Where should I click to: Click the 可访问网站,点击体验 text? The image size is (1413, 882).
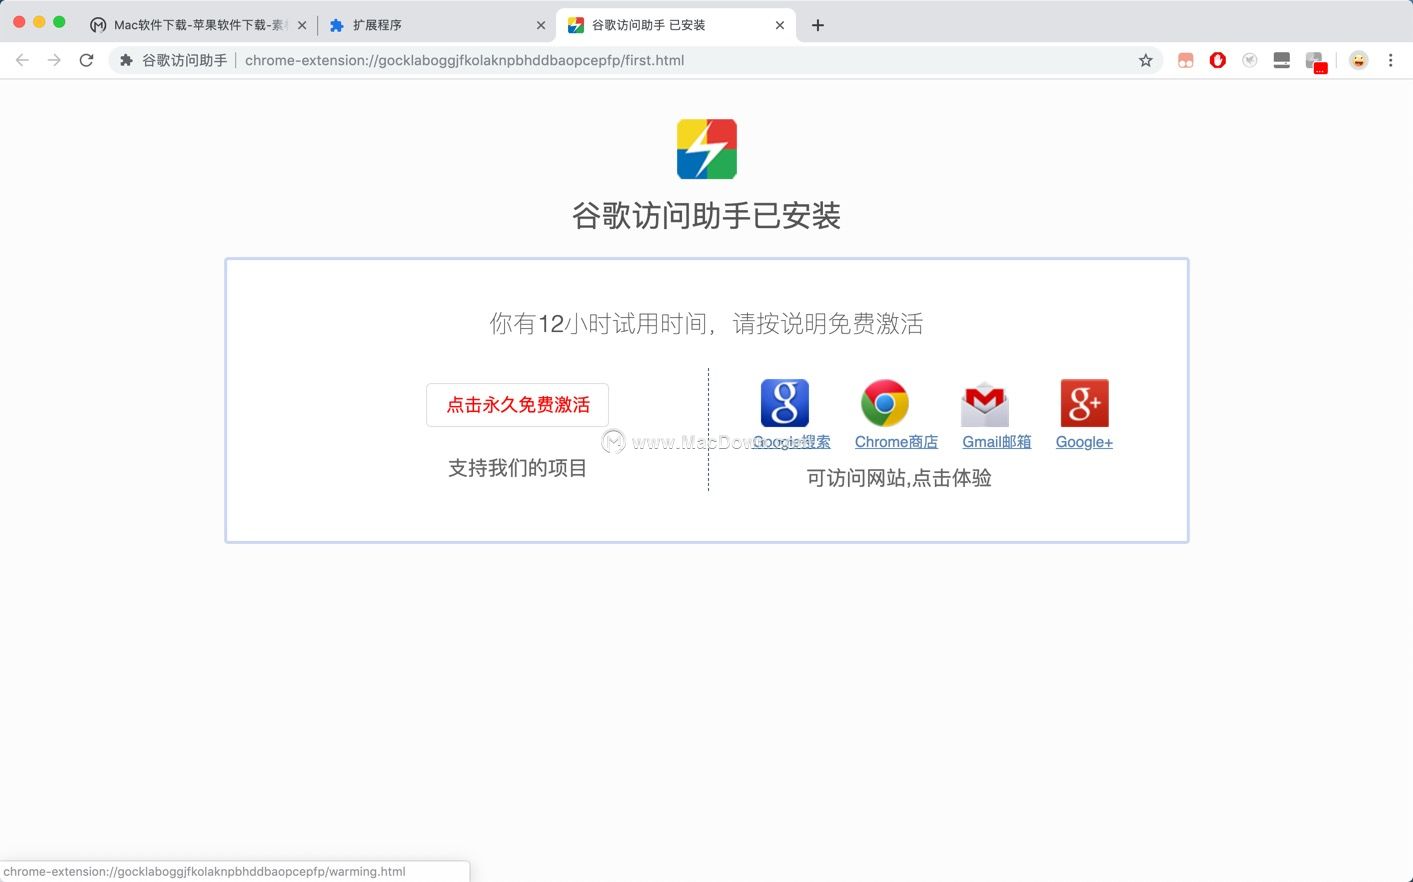[x=899, y=478]
